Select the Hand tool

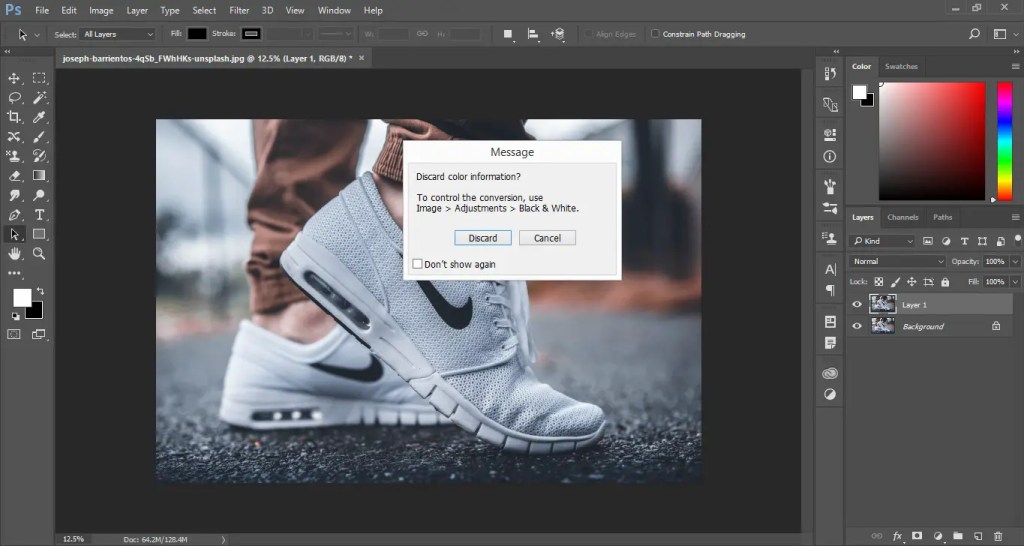(14, 254)
